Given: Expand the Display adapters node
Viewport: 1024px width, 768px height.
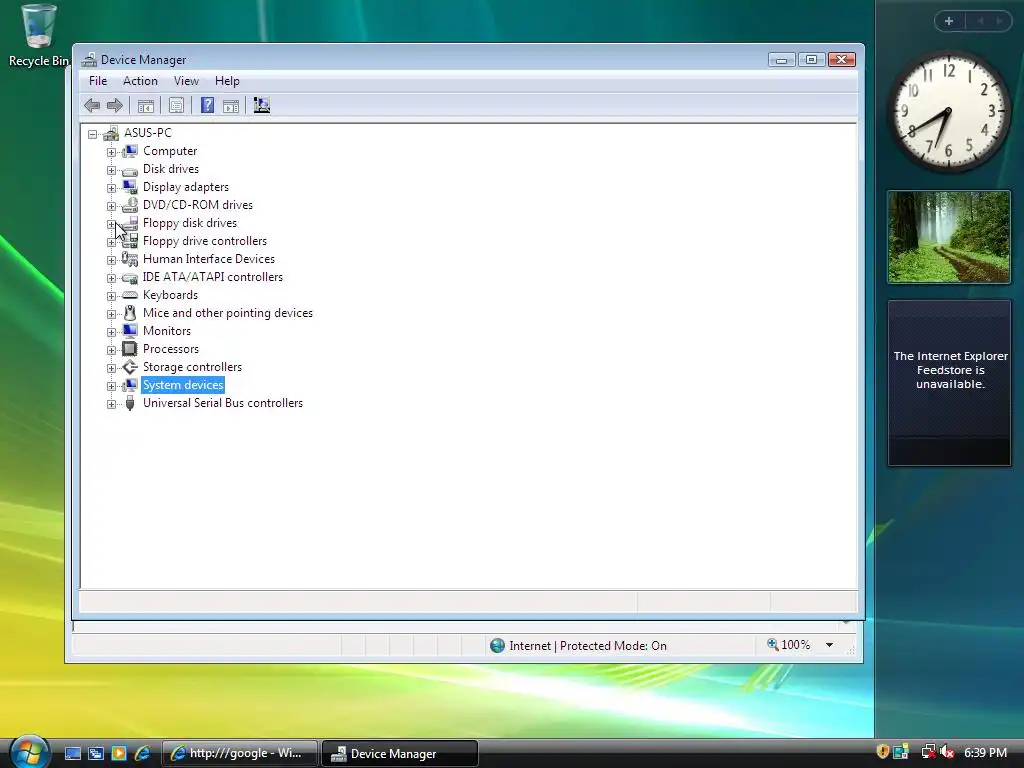Looking at the screenshot, I should [x=111, y=188].
